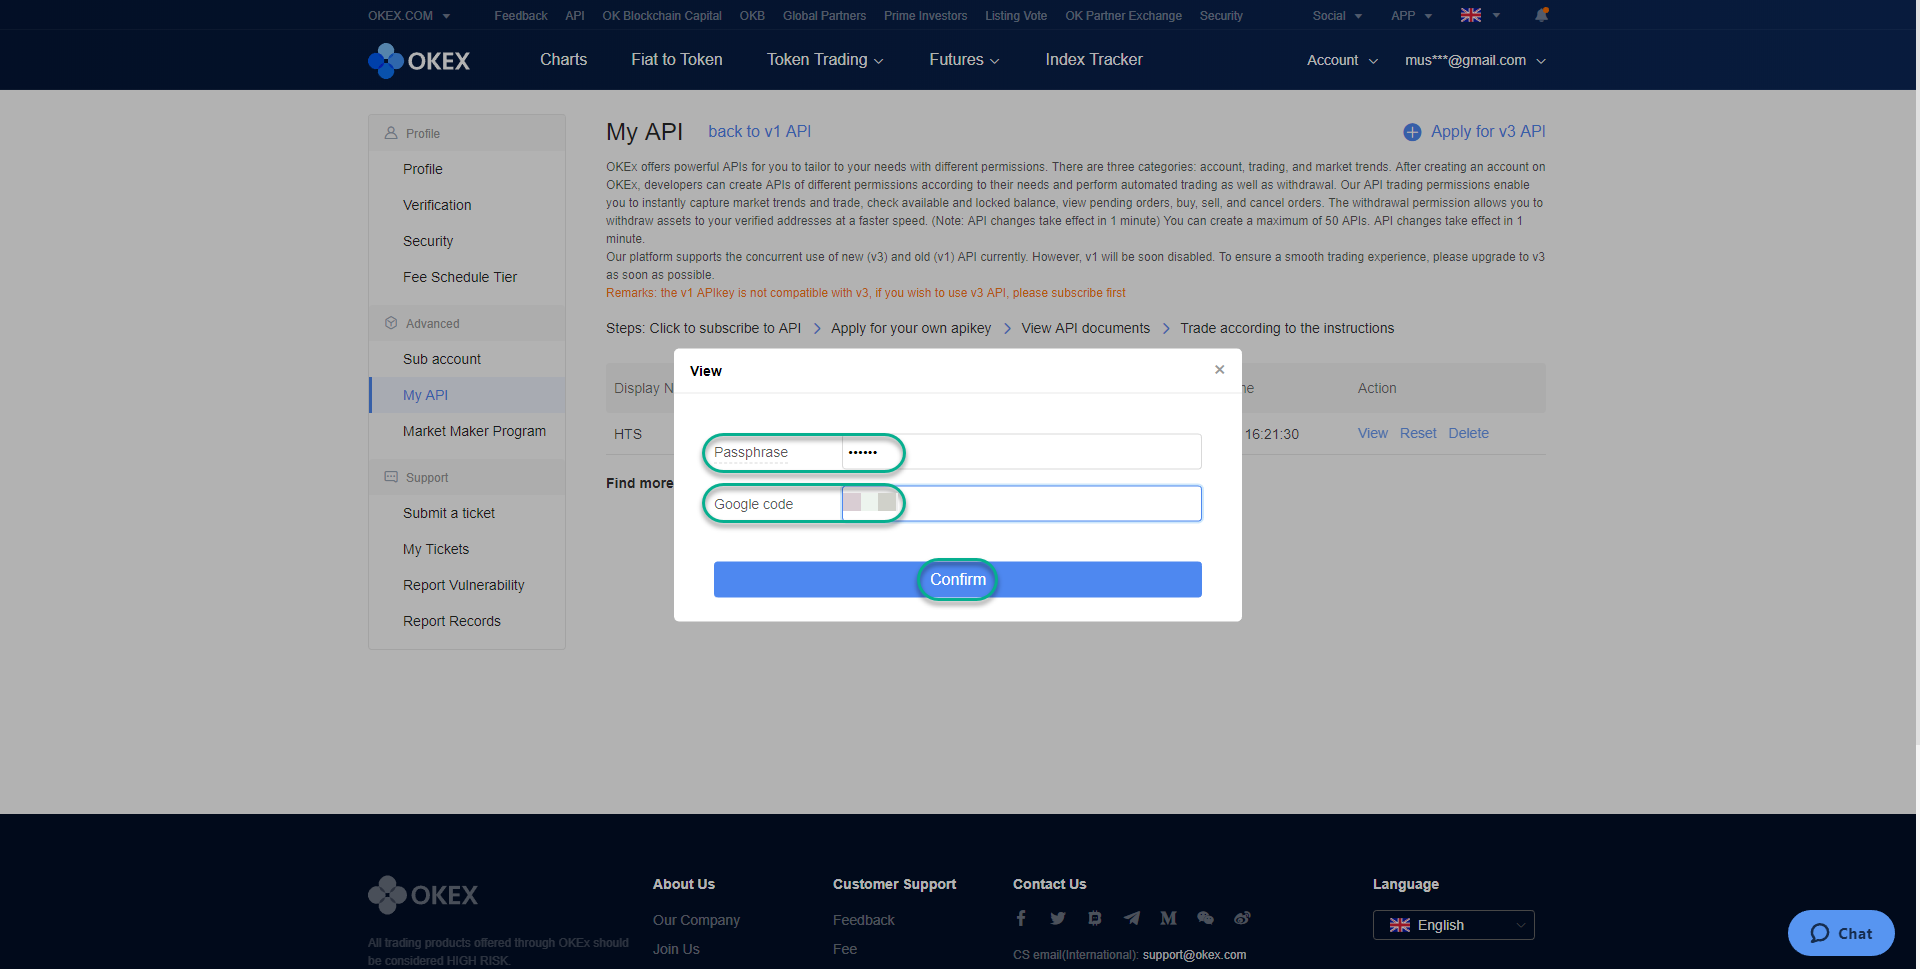Click the UK flag icon in the top bar
Viewport: 1920px width, 969px height.
pyautogui.click(x=1469, y=15)
